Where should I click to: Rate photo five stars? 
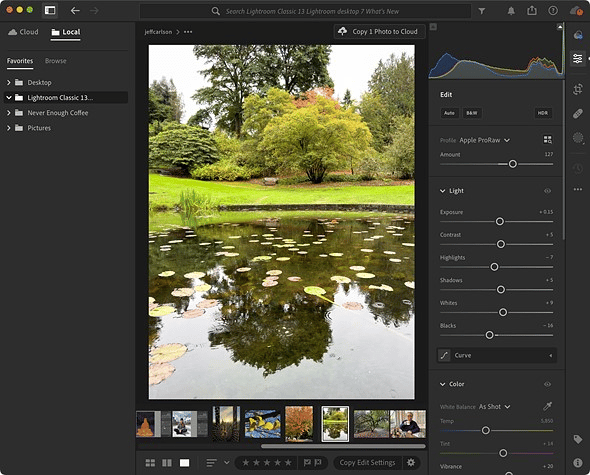[288, 463]
